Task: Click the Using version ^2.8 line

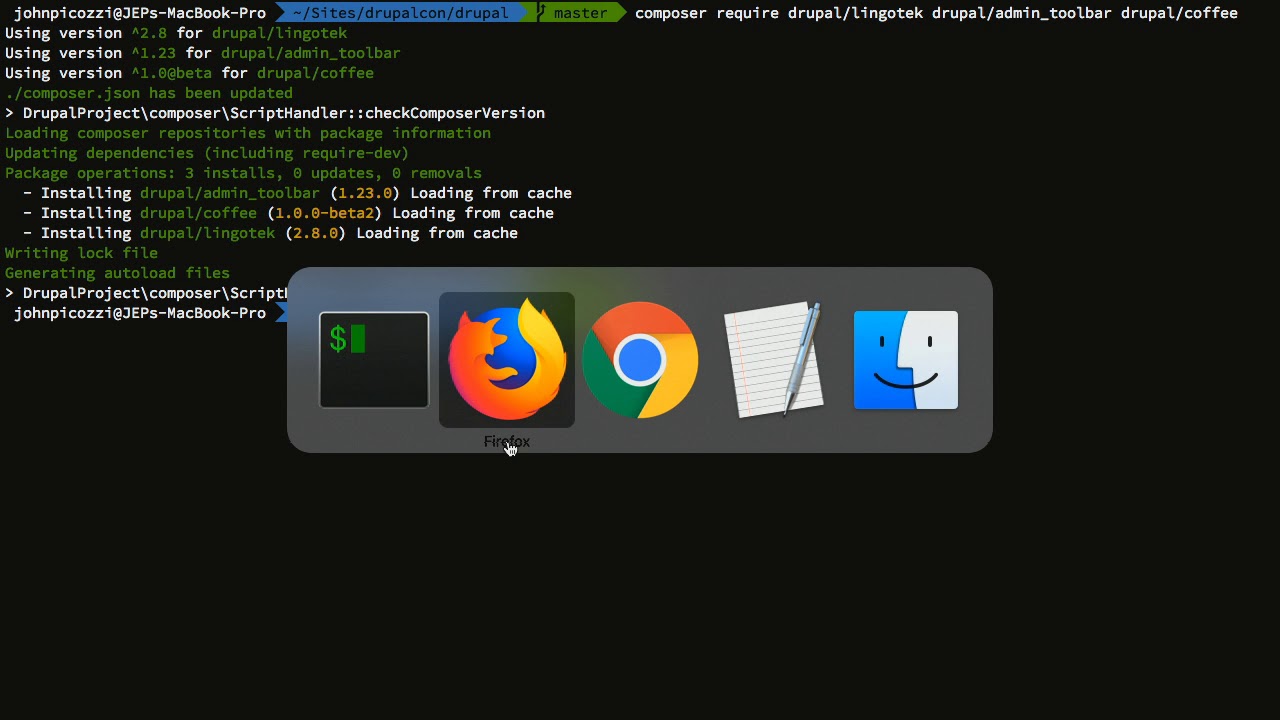Action: point(176,33)
